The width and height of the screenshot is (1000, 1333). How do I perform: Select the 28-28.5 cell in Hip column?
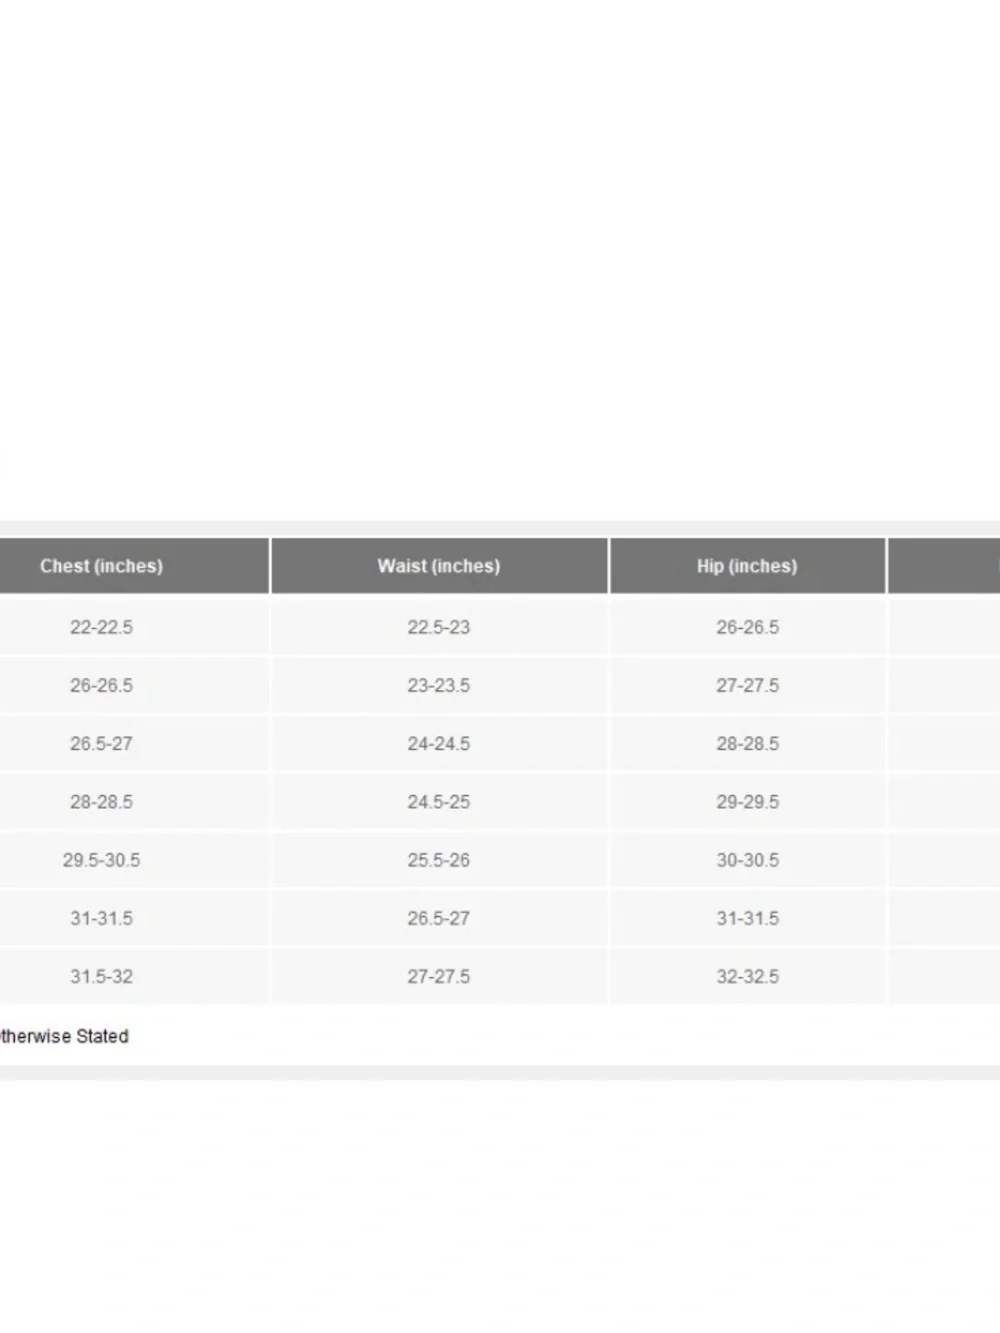click(747, 744)
